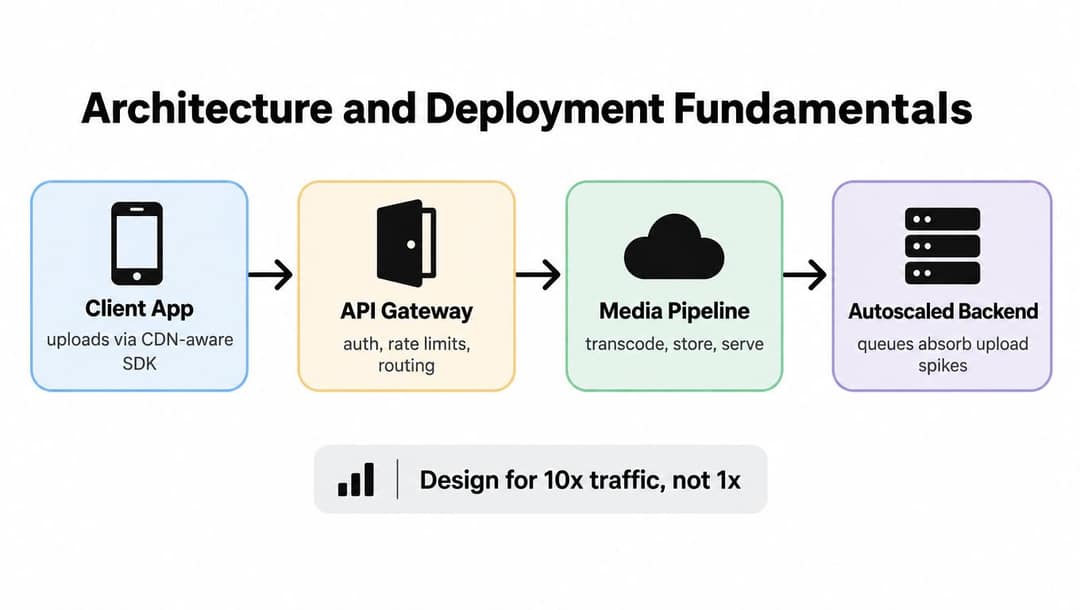
Task: Click the "auth, rate limits, routing" text
Action: tap(406, 354)
